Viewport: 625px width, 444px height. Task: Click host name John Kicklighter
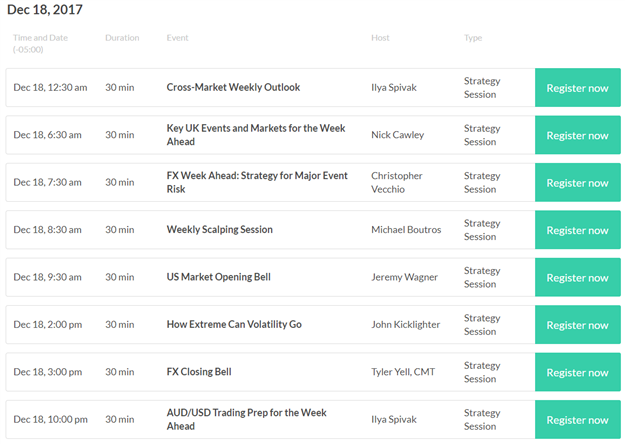pos(406,324)
